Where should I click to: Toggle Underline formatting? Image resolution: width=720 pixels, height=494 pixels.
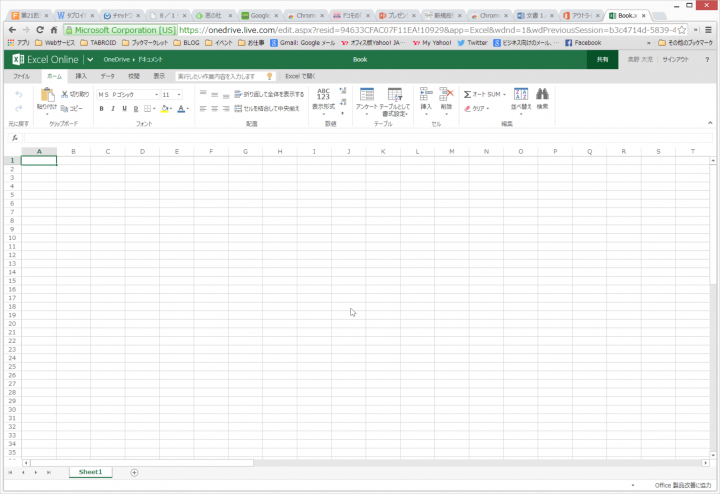coord(124,109)
